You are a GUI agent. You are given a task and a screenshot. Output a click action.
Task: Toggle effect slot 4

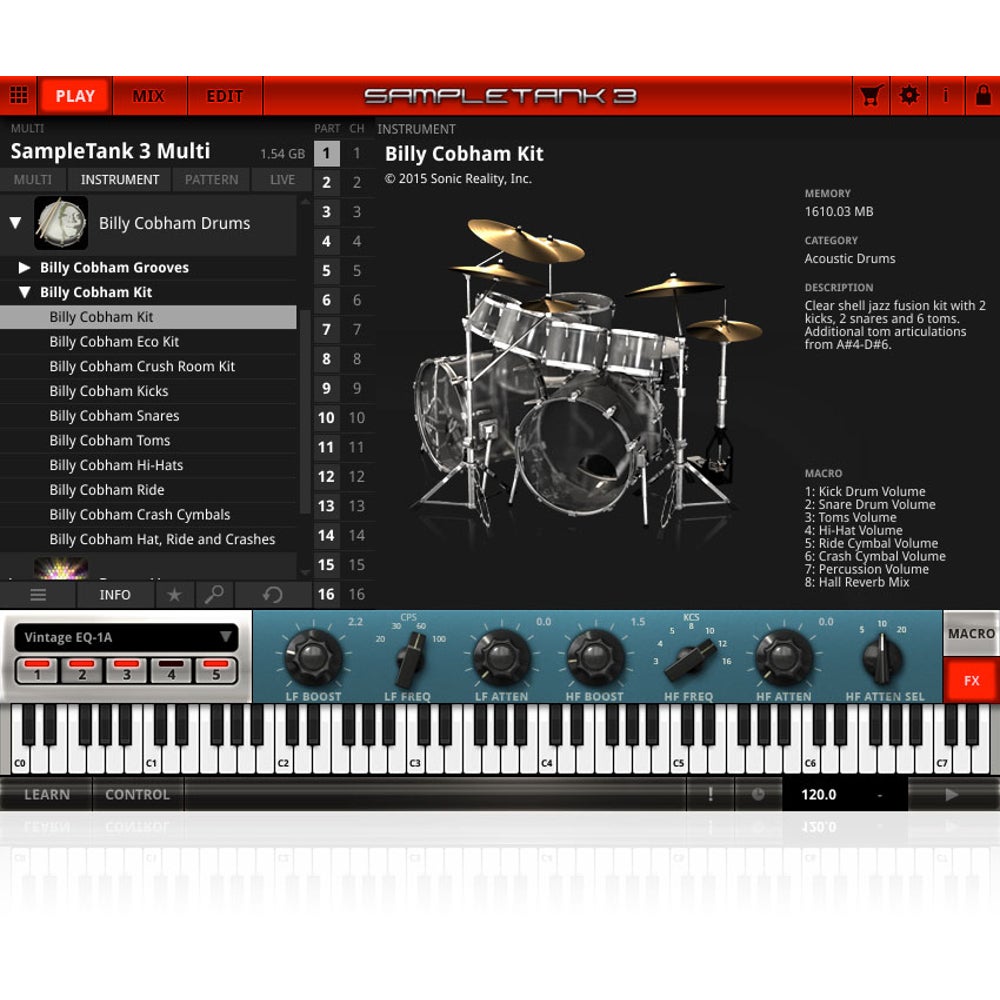[171, 670]
